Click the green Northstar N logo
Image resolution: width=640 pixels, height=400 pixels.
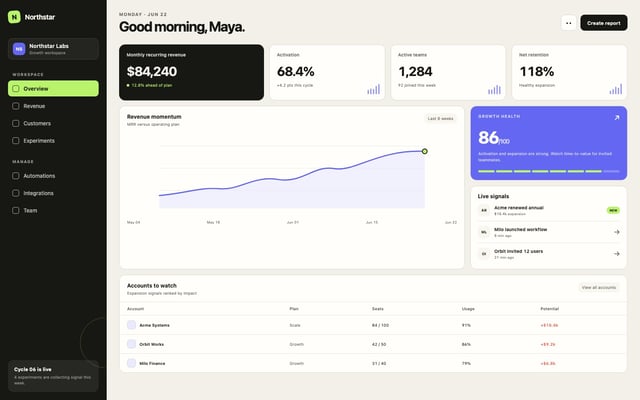tap(14, 17)
